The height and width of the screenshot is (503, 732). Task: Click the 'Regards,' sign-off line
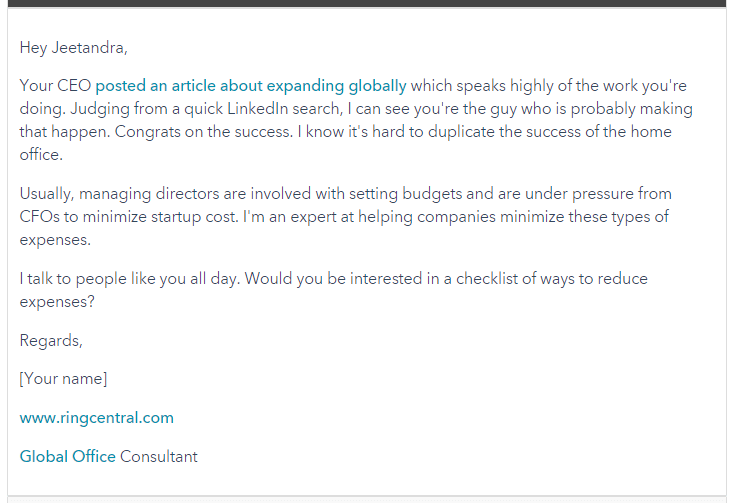click(x=51, y=341)
